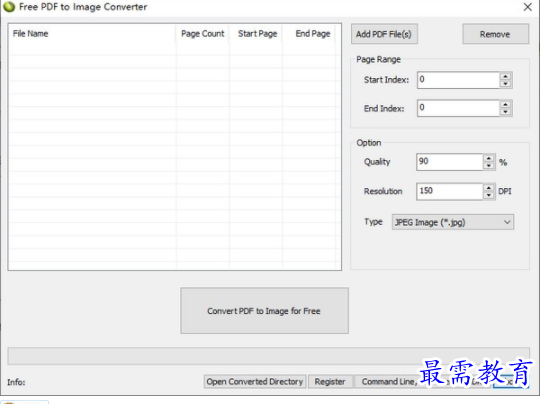The image size is (541, 404).
Task: Decrease Start Index with down arrow
Action: point(505,84)
